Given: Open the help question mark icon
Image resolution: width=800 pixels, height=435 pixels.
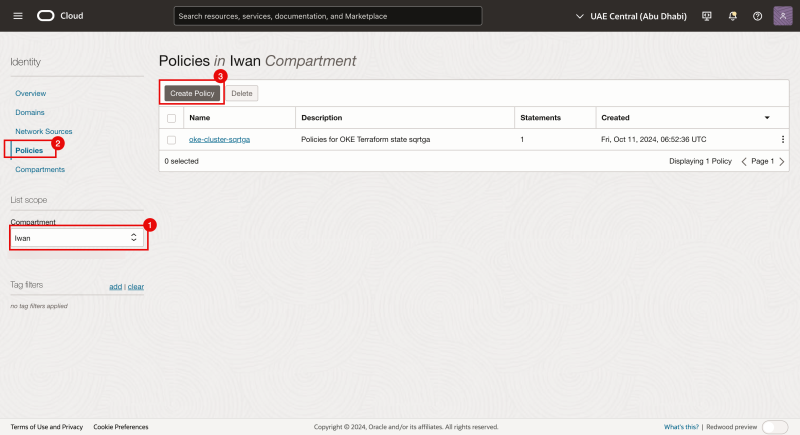Looking at the screenshot, I should click(757, 16).
